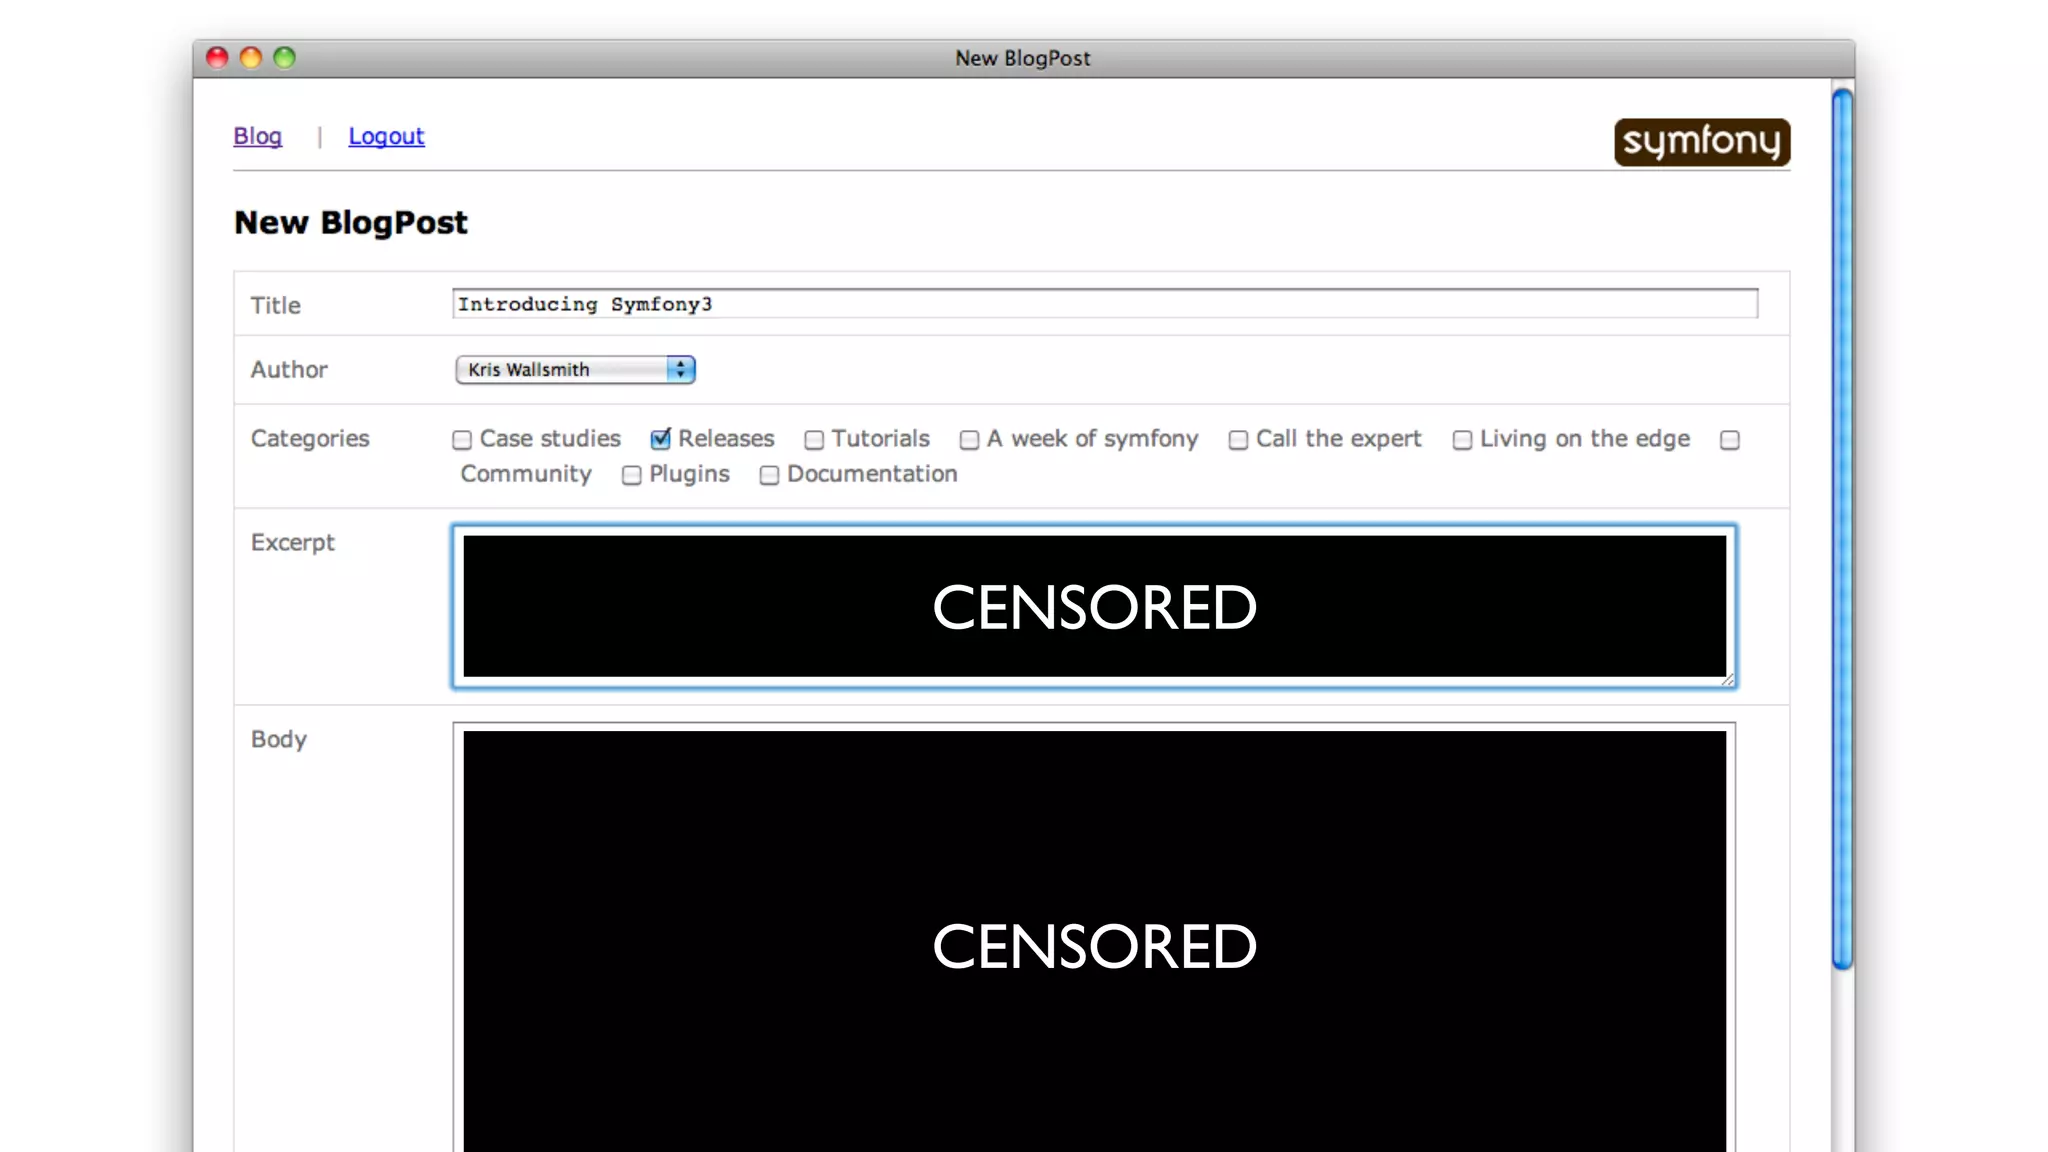Enable the Documentation checkbox
Image resolution: width=2048 pixels, height=1152 pixels.
[769, 476]
